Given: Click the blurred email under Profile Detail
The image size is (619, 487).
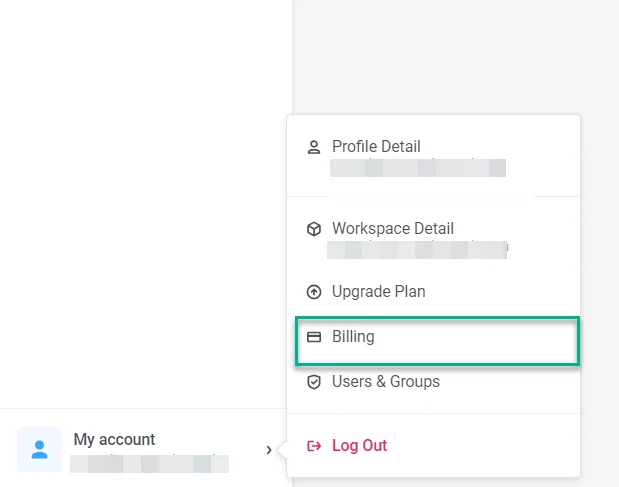Looking at the screenshot, I should 418,167.
